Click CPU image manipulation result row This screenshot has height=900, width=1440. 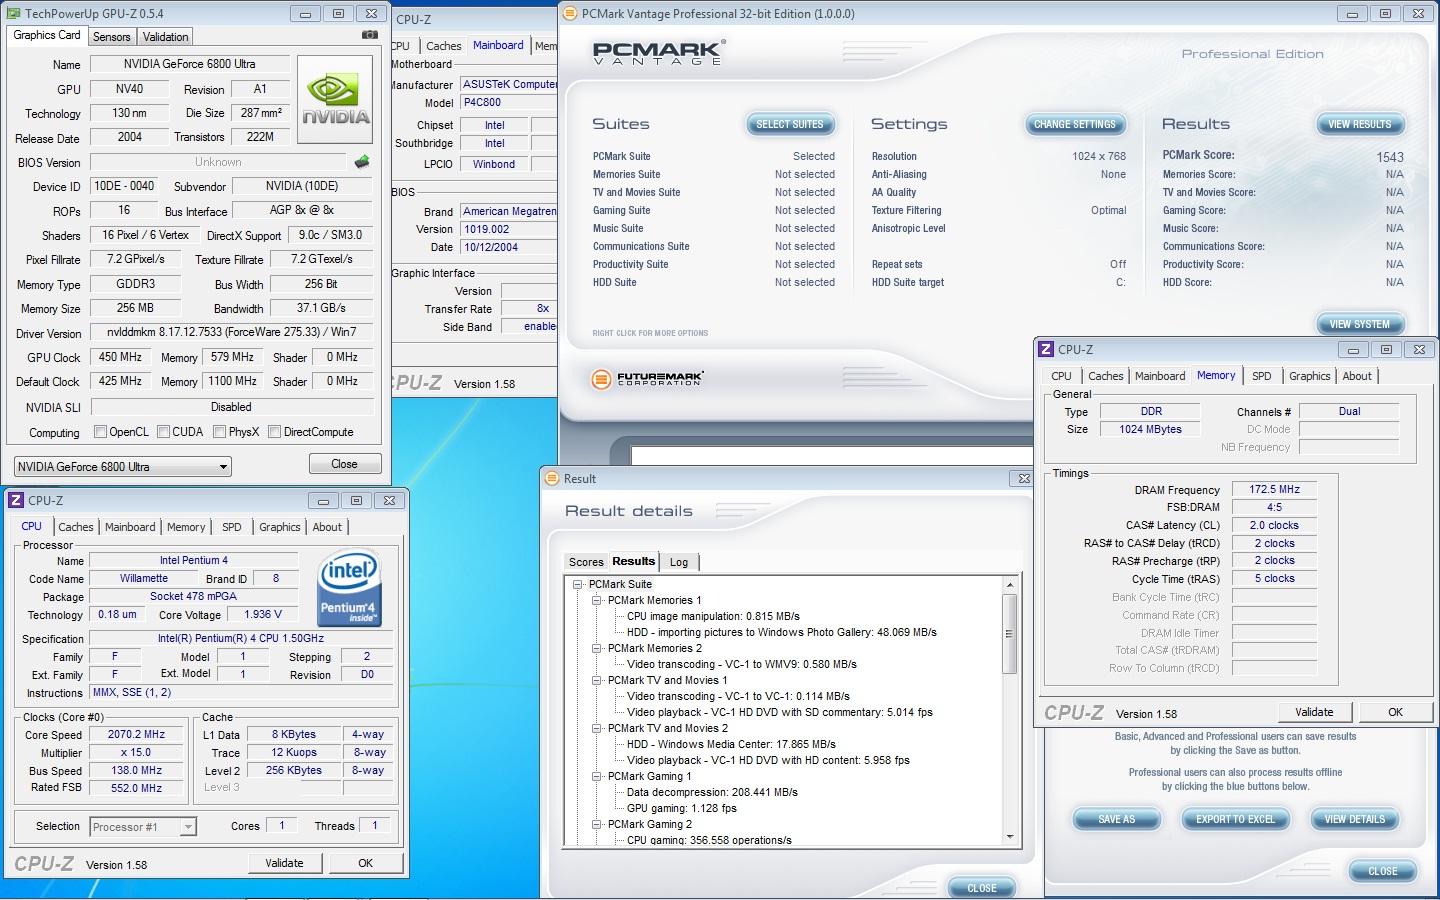(x=713, y=616)
